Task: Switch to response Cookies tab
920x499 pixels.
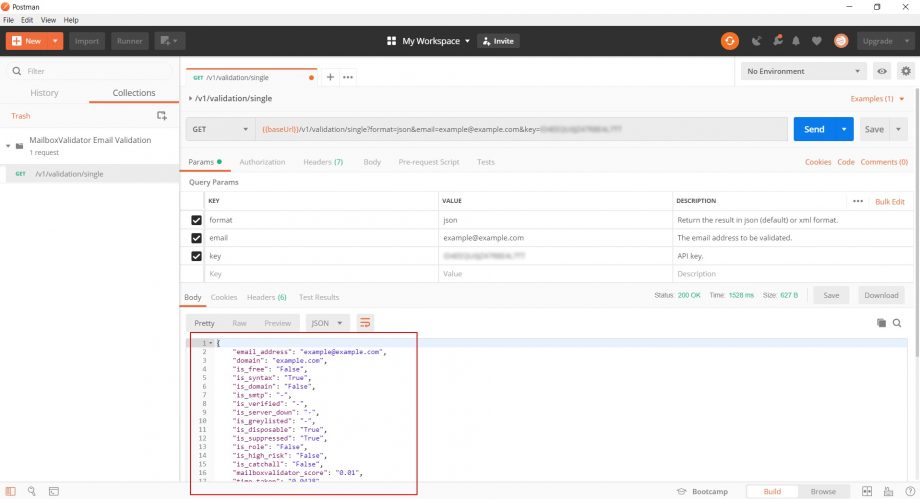Action: pos(224,297)
